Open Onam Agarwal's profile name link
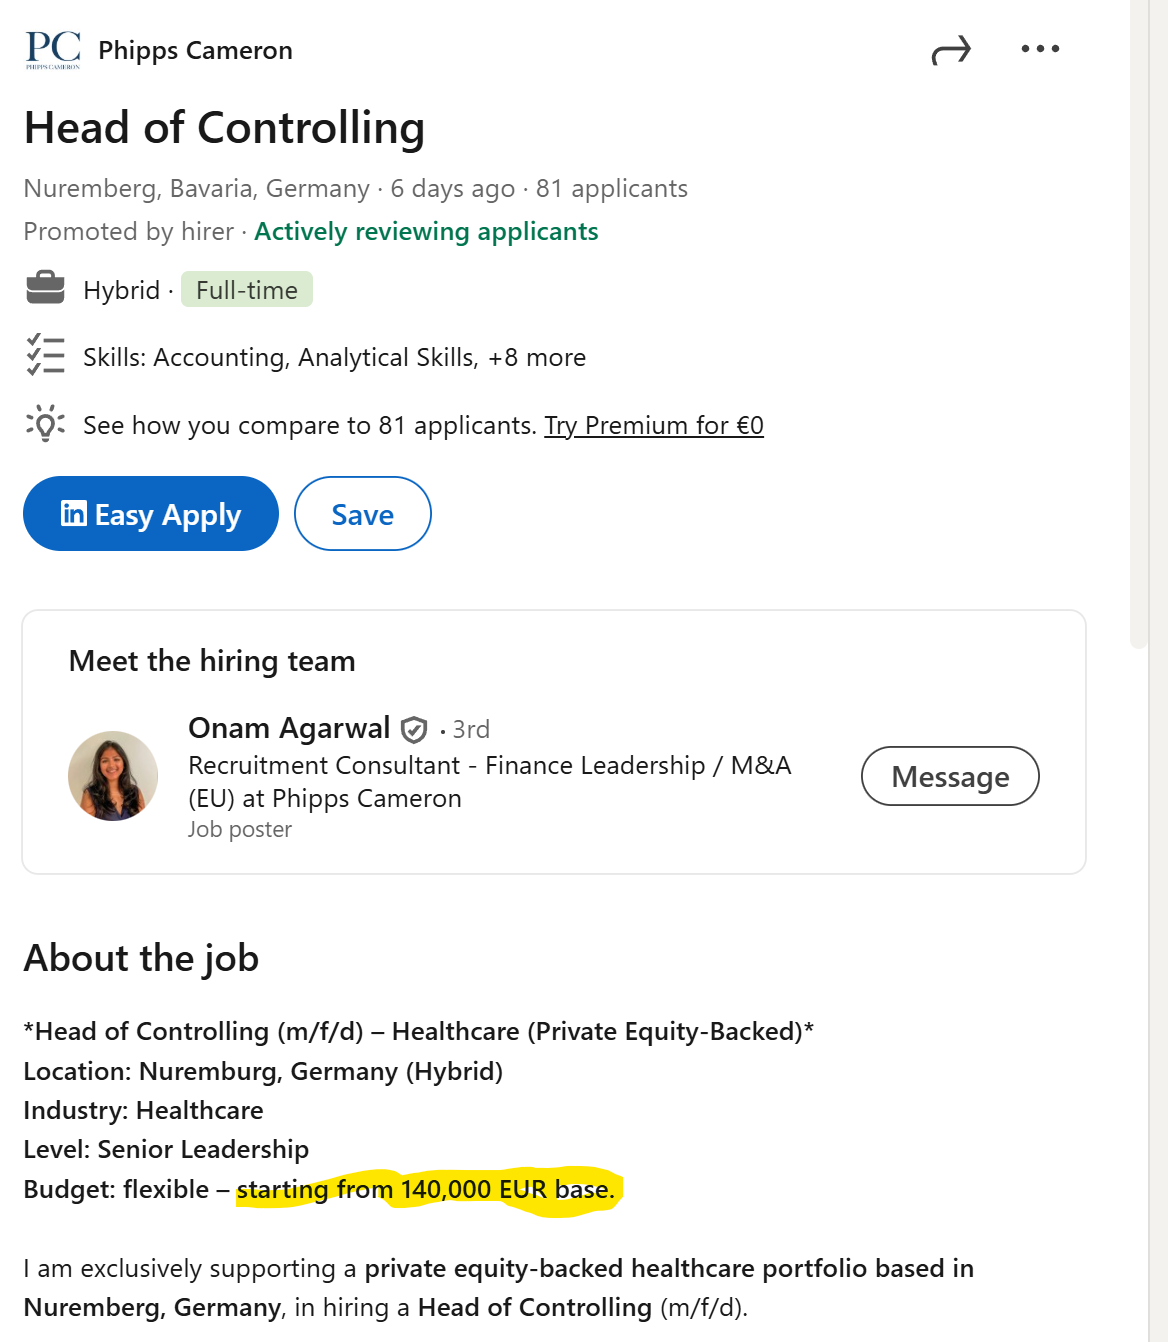The image size is (1168, 1342). tap(289, 728)
